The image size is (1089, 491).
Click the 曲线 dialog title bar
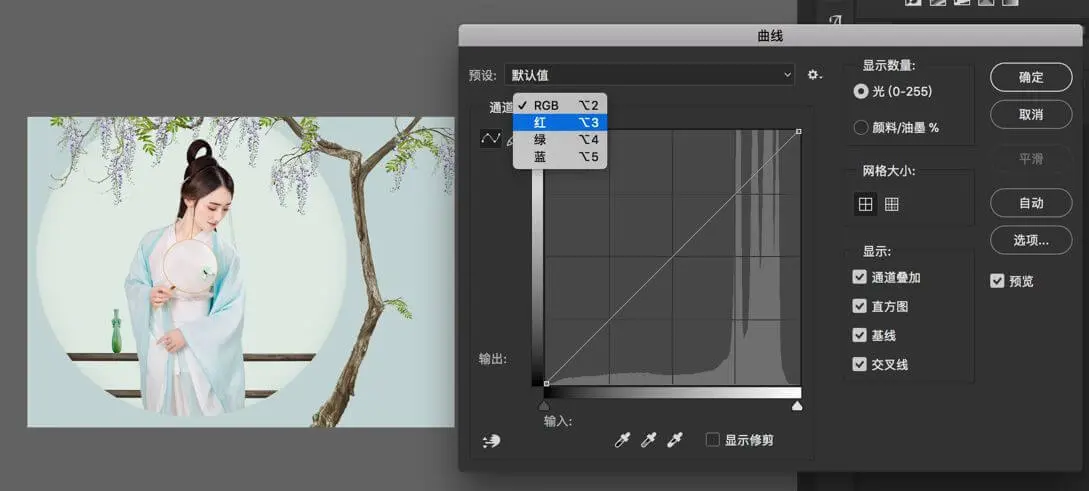(770, 35)
